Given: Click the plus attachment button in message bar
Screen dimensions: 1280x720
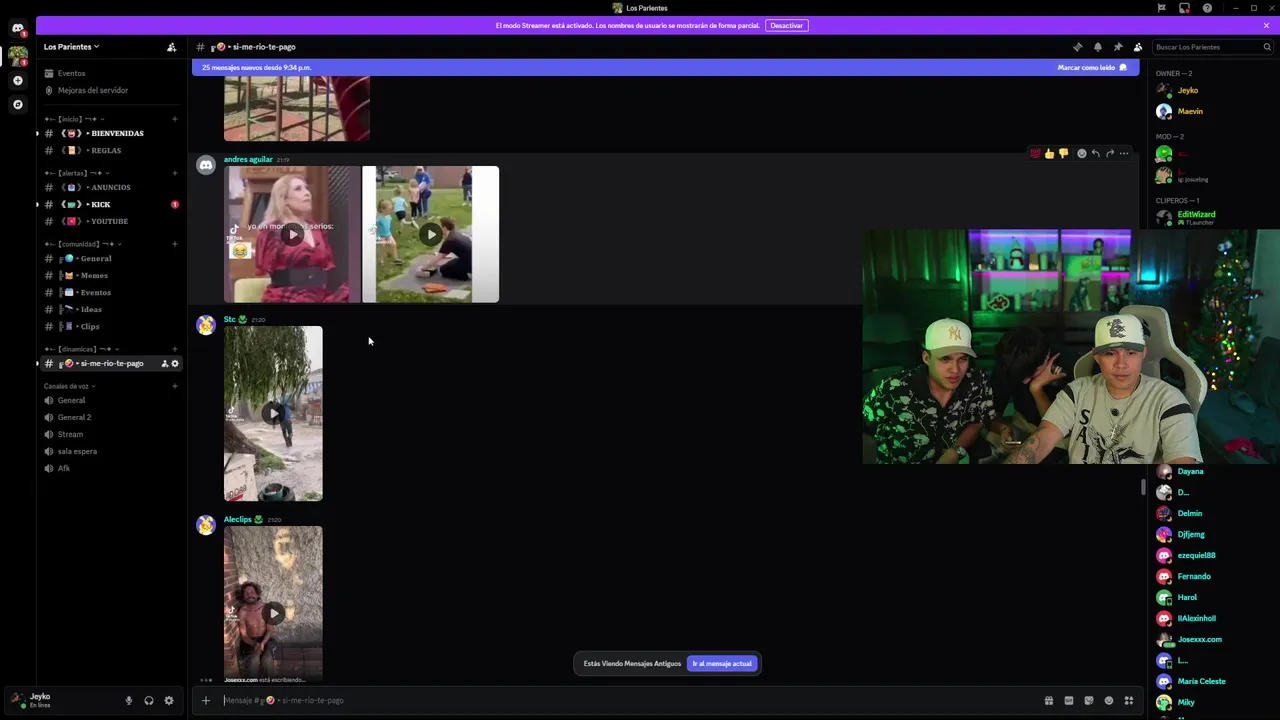Looking at the screenshot, I should 205,700.
